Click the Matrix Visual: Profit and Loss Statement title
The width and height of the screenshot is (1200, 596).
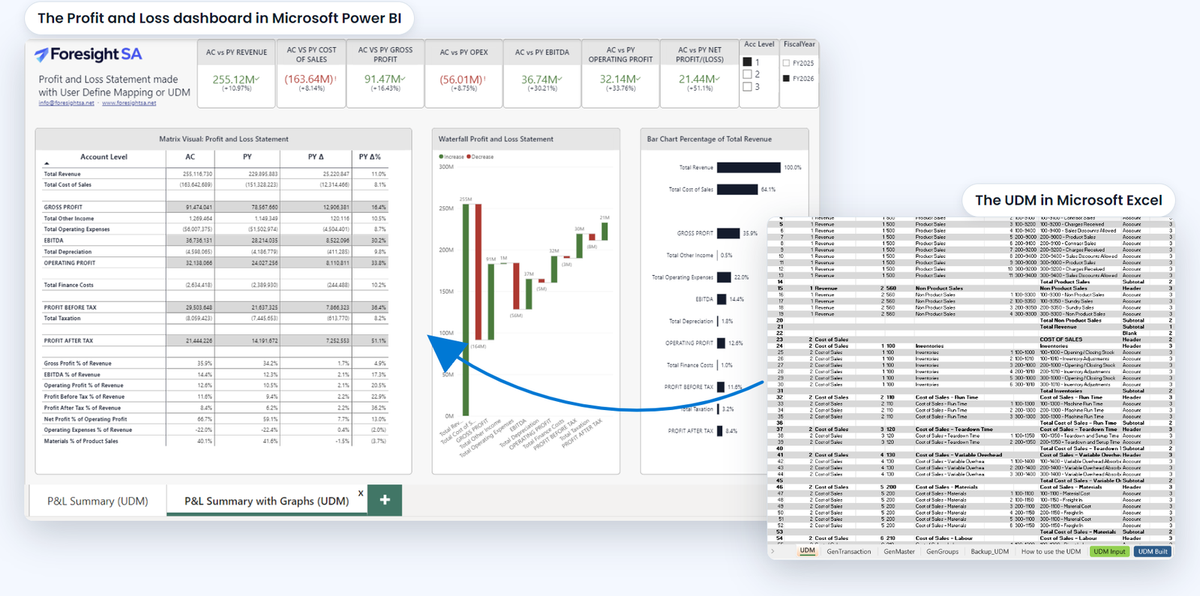tap(224, 139)
